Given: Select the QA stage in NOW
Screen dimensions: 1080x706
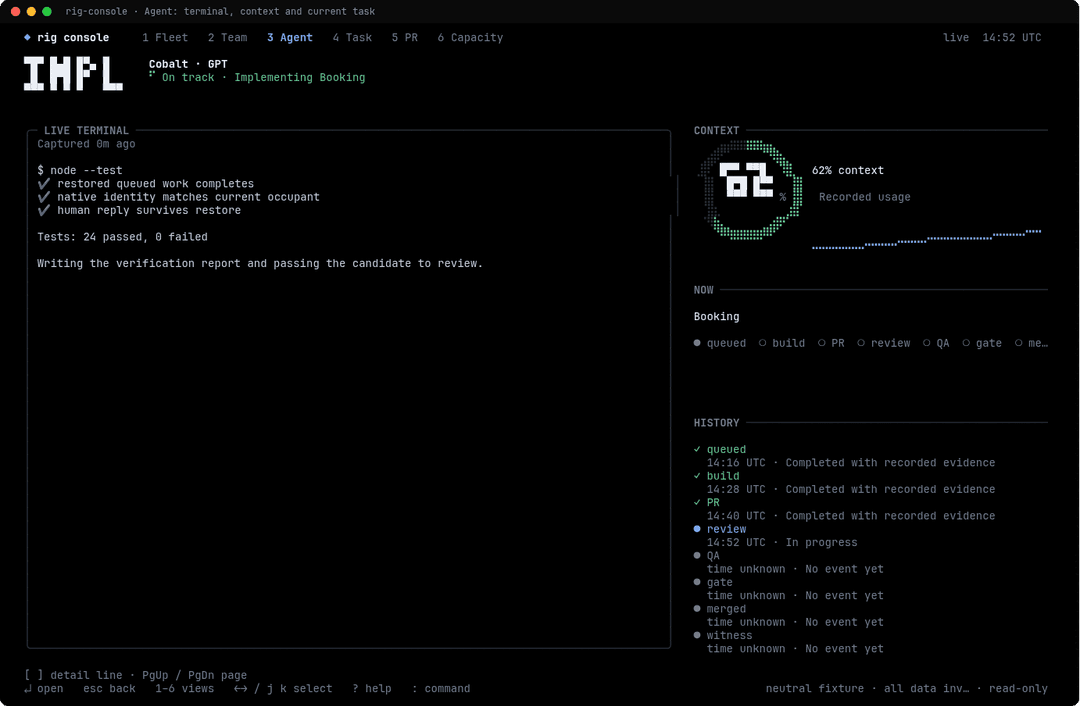Looking at the screenshot, I should pyautogui.click(x=936, y=342).
